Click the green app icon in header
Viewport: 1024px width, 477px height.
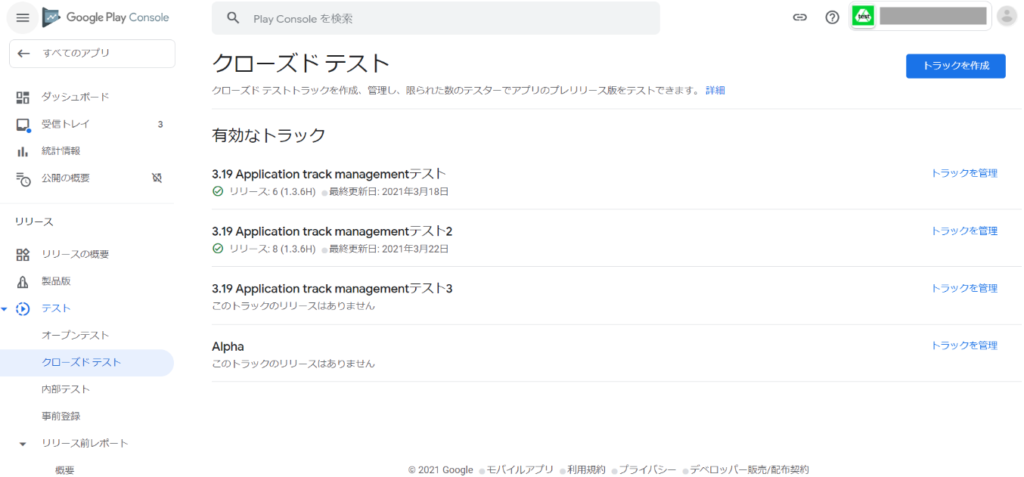point(863,16)
